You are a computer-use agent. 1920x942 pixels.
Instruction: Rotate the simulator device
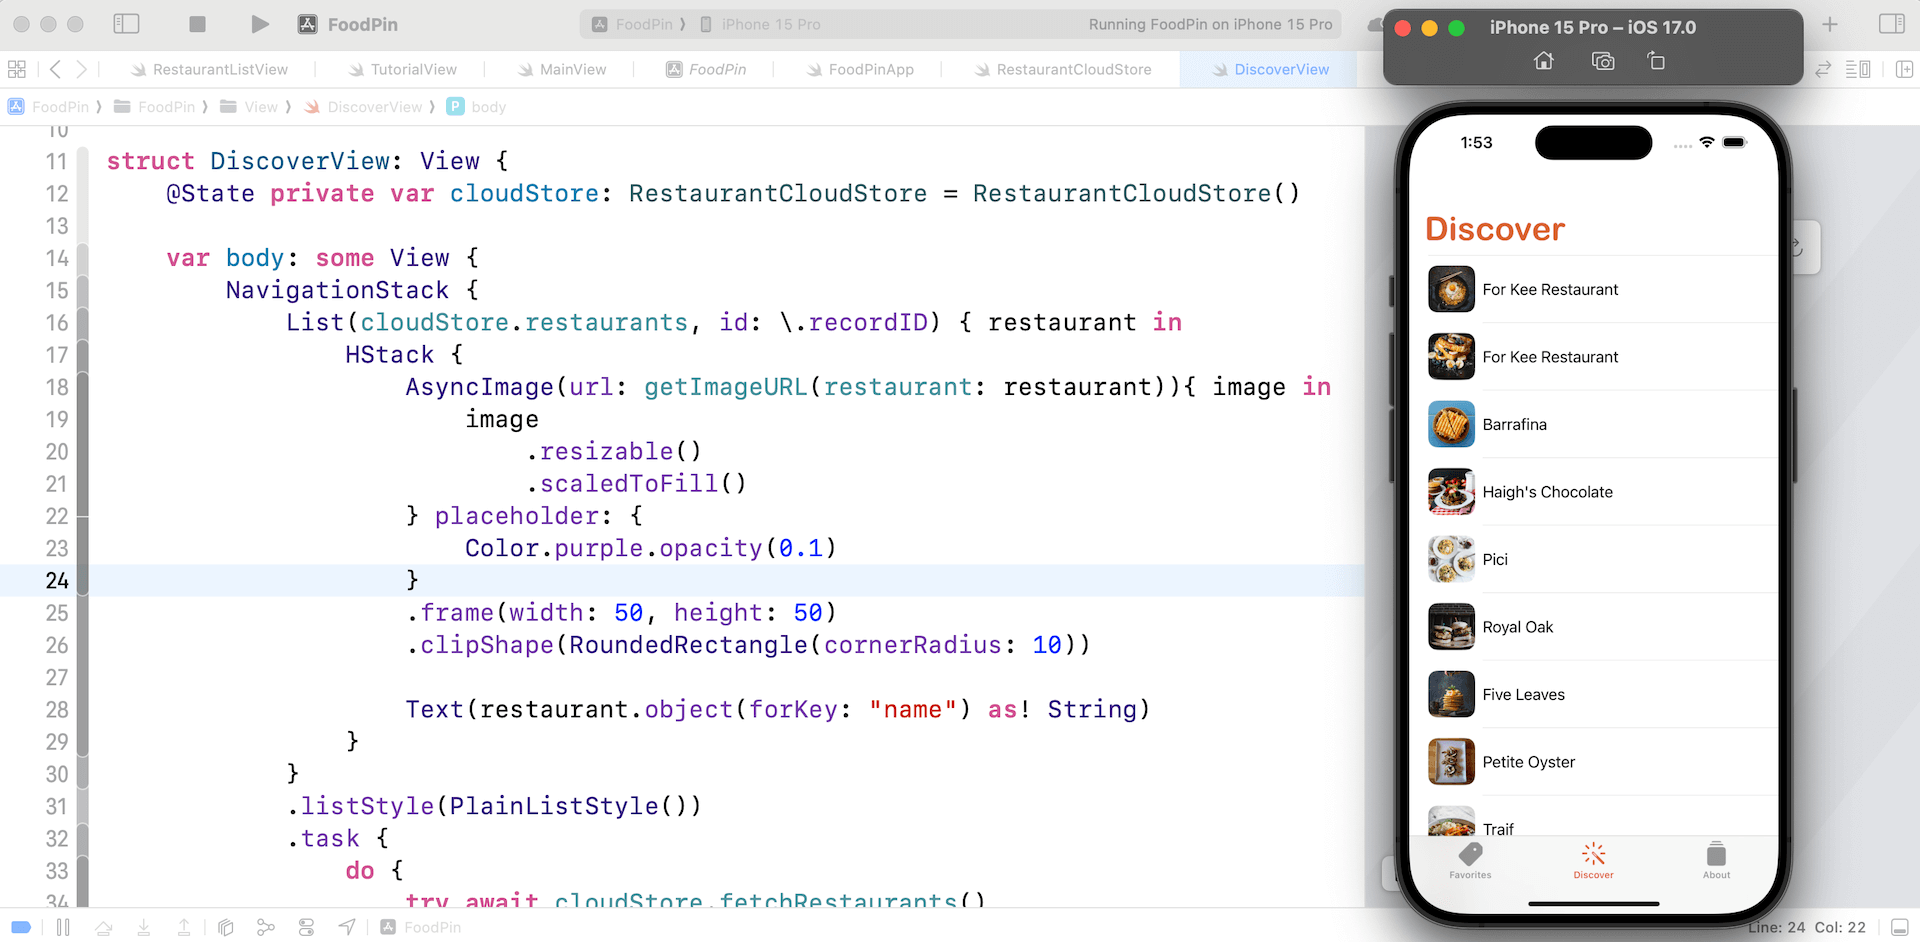click(1656, 61)
